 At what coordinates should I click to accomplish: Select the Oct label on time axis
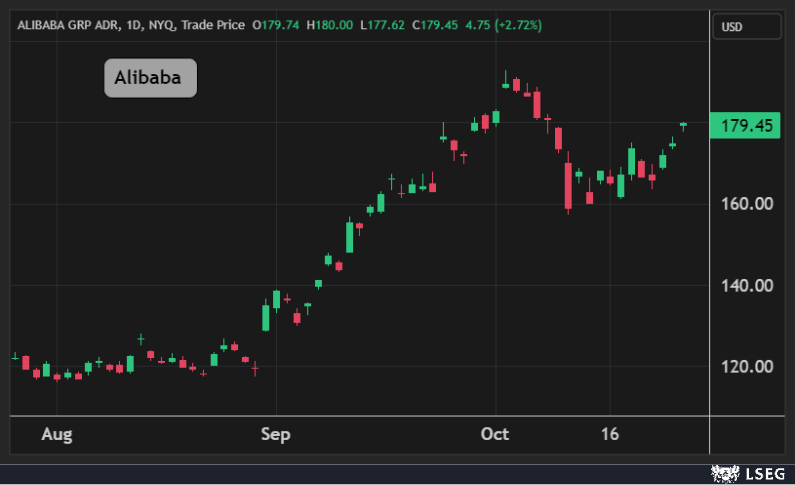(x=495, y=434)
